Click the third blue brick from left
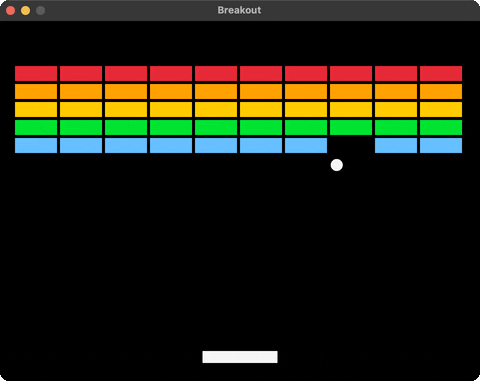The width and height of the screenshot is (480, 381). (126, 145)
